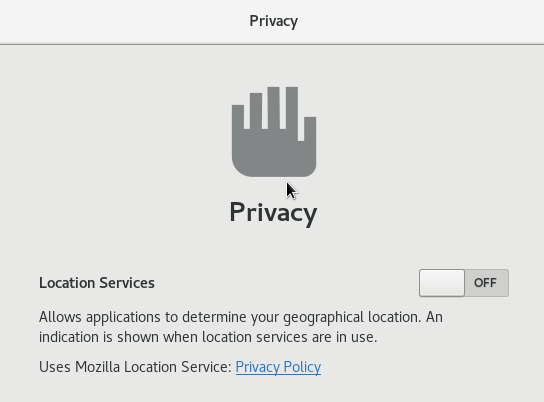Click the Location Services label

coord(97,283)
